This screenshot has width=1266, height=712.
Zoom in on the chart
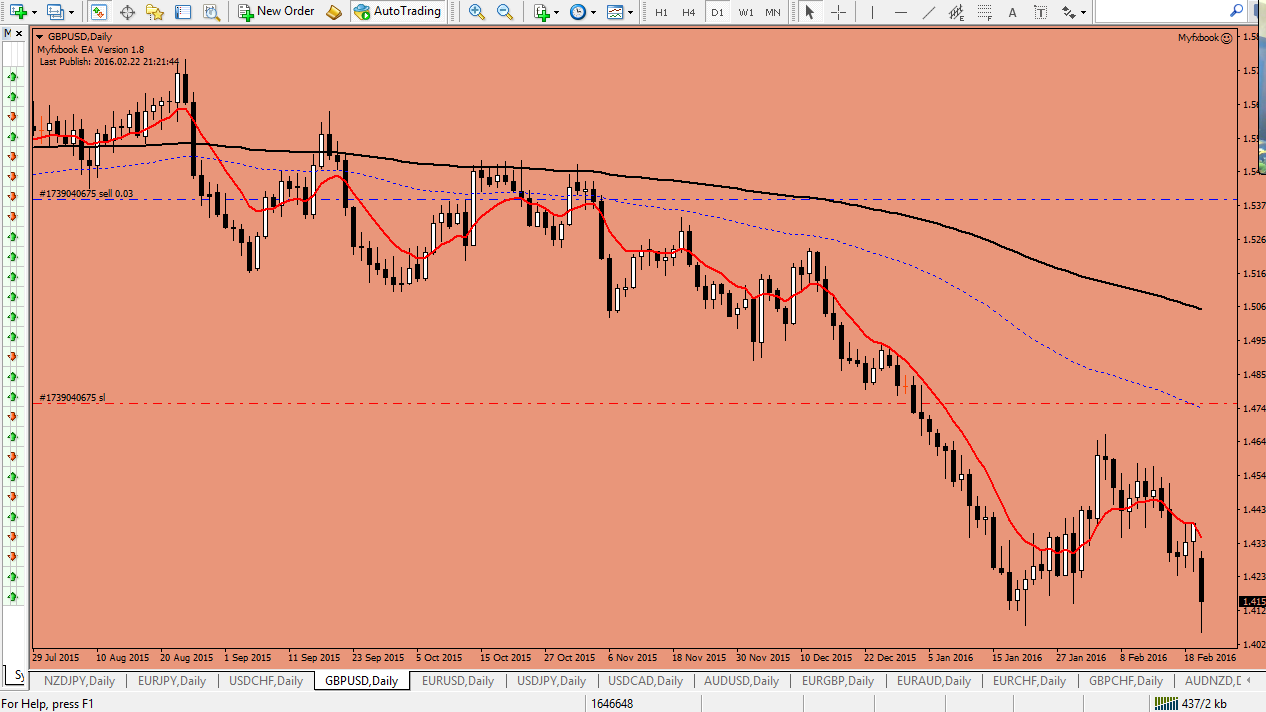point(477,12)
